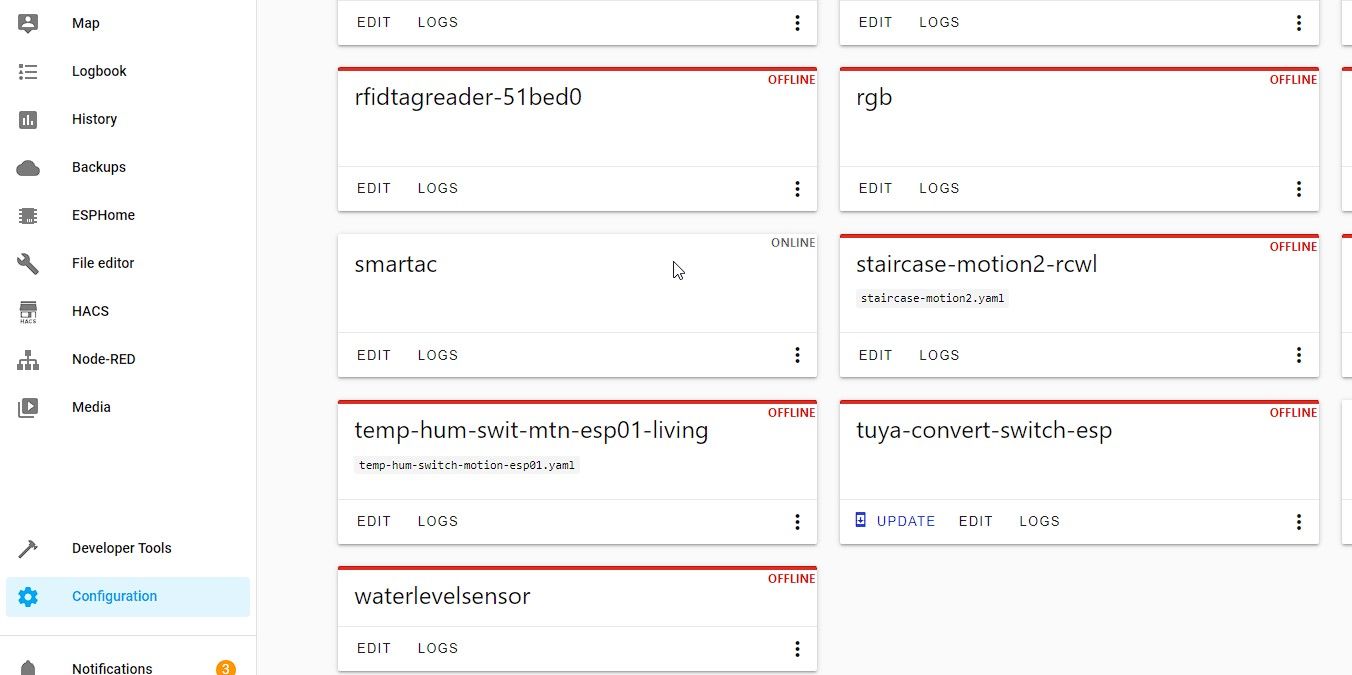
Task: Open Logbook from the sidebar icon
Action: click(28, 71)
